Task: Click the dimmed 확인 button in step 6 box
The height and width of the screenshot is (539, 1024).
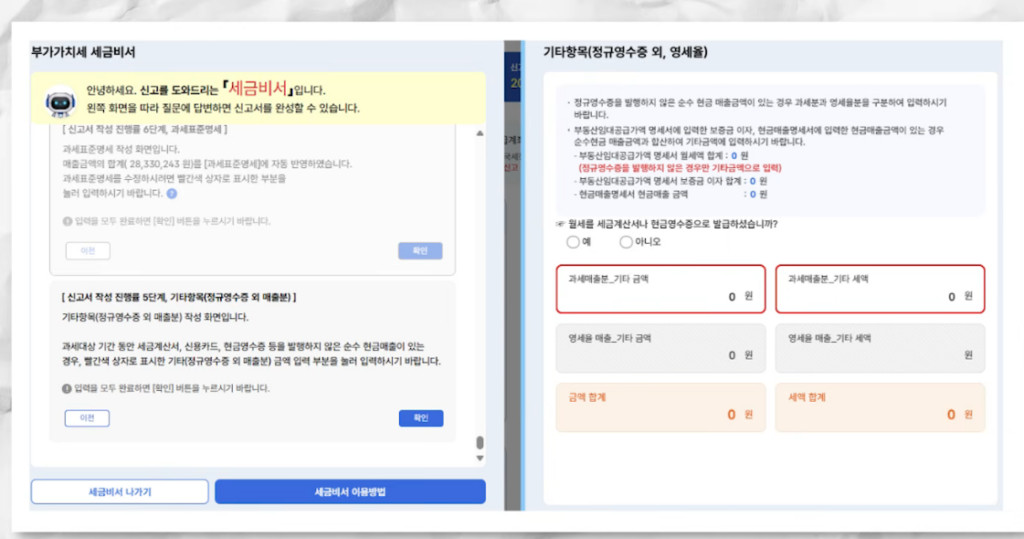Action: click(420, 251)
